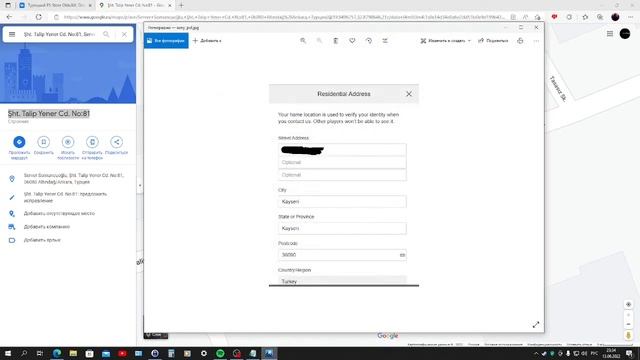This screenshot has width=640, height=360.
Task: Close the Residential Address dialog X
Action: click(x=409, y=94)
